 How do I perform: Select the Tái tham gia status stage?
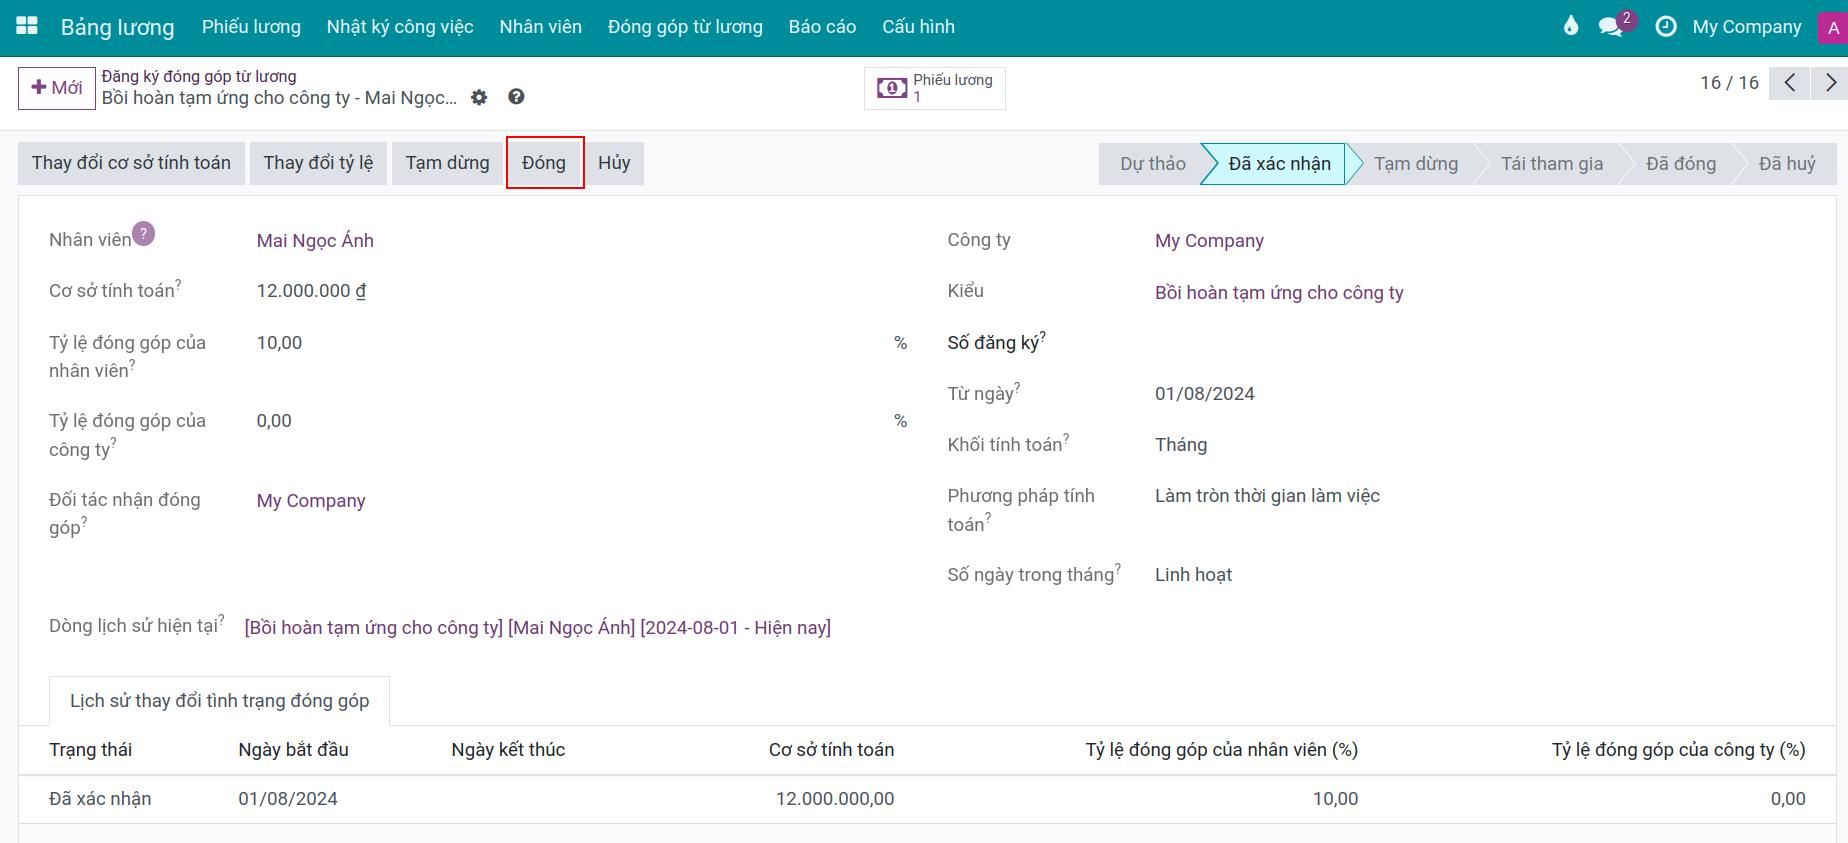[x=1551, y=164]
